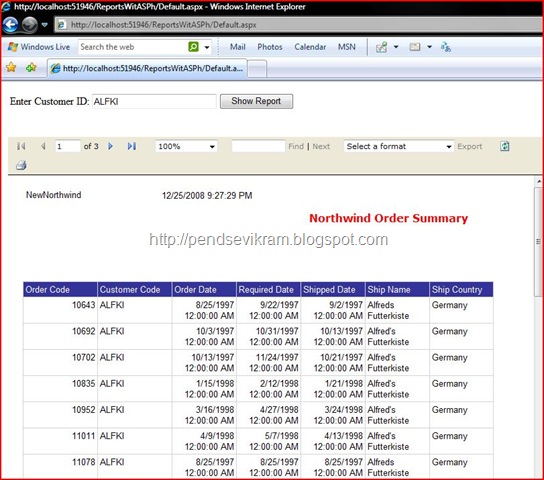Screen dimensions: 544x480
Task: Open the search options dropdown arrow
Action: click(x=207, y=47)
